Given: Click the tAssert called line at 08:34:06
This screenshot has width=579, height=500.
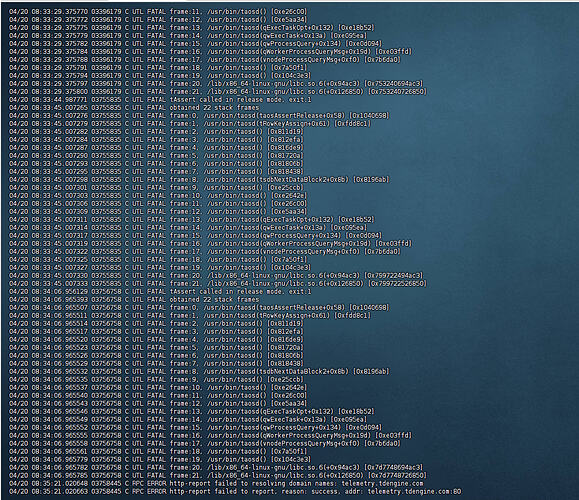Looking at the screenshot, I should 160,291.
